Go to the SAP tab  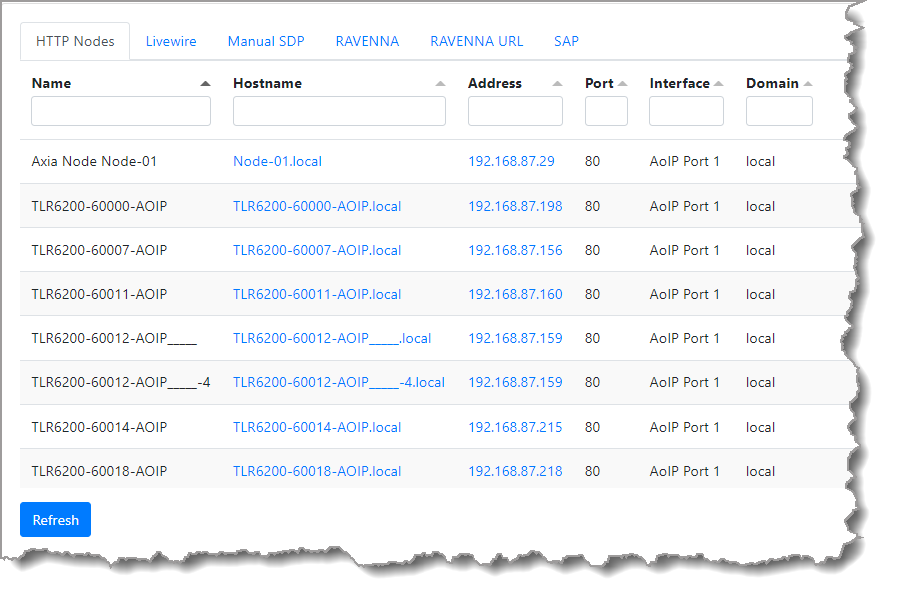566,42
